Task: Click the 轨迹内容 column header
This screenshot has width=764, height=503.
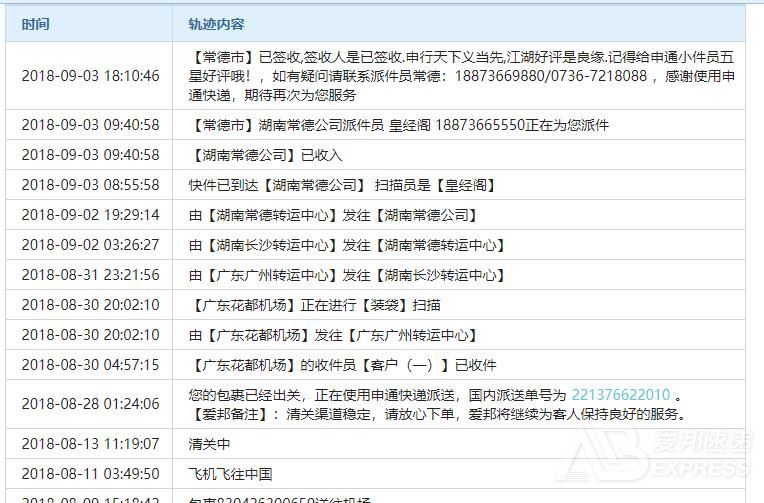Action: [x=216, y=24]
